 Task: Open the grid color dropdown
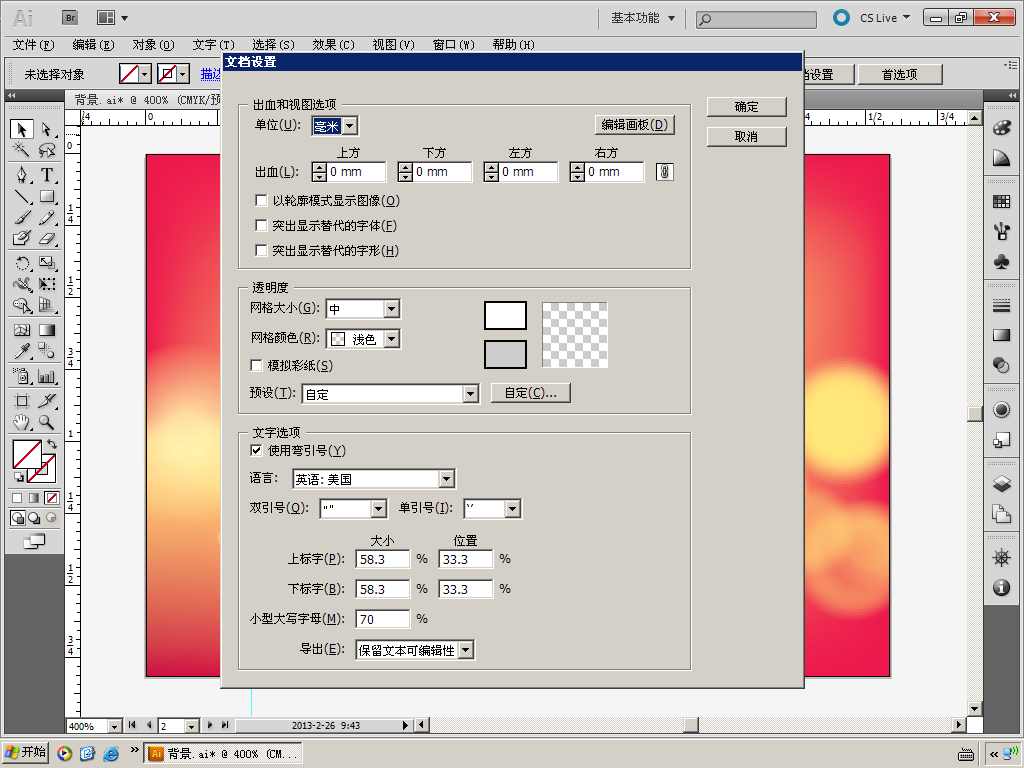coord(362,339)
